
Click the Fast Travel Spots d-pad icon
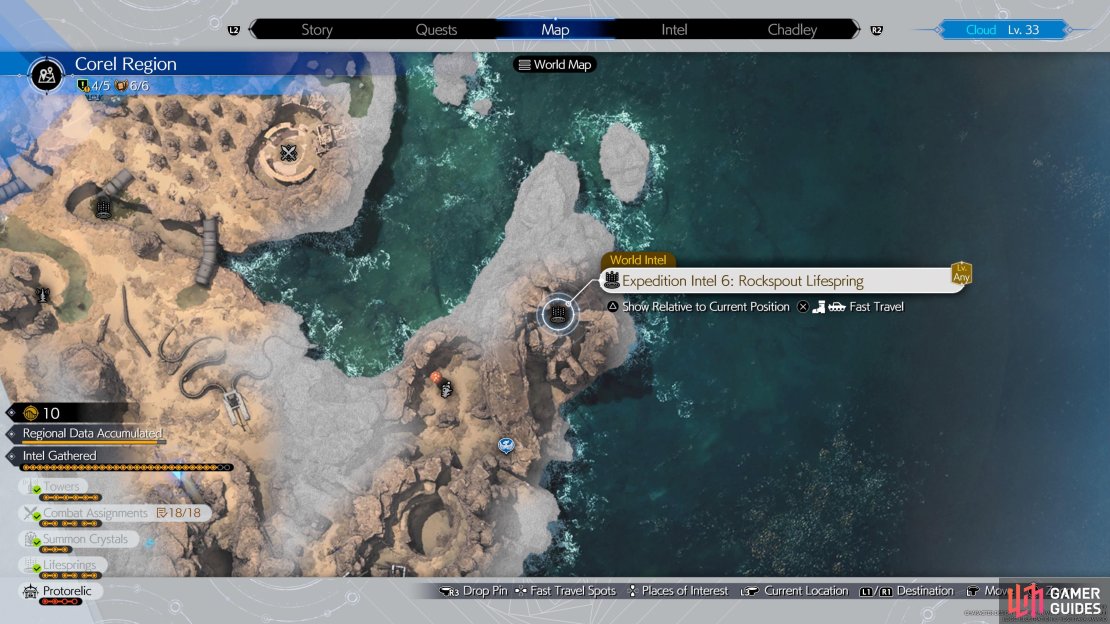tap(521, 591)
